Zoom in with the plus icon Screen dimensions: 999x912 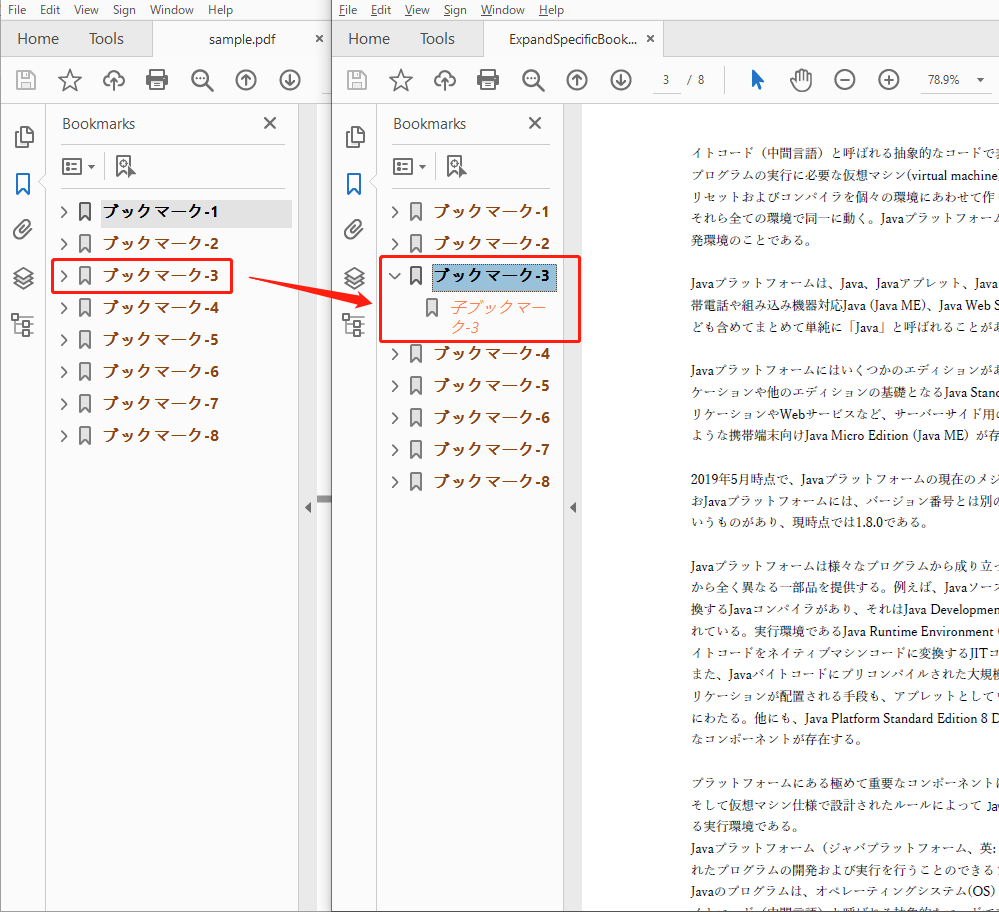(x=889, y=80)
